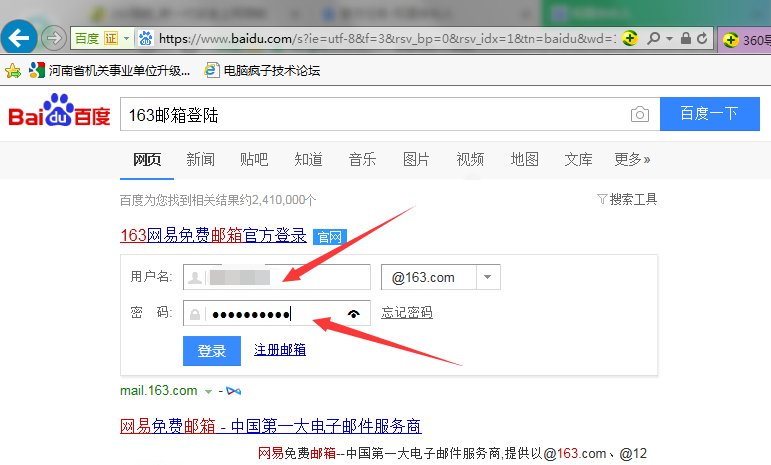Open 搜索工具 filter options
The image size is (771, 465).
[x=627, y=199]
